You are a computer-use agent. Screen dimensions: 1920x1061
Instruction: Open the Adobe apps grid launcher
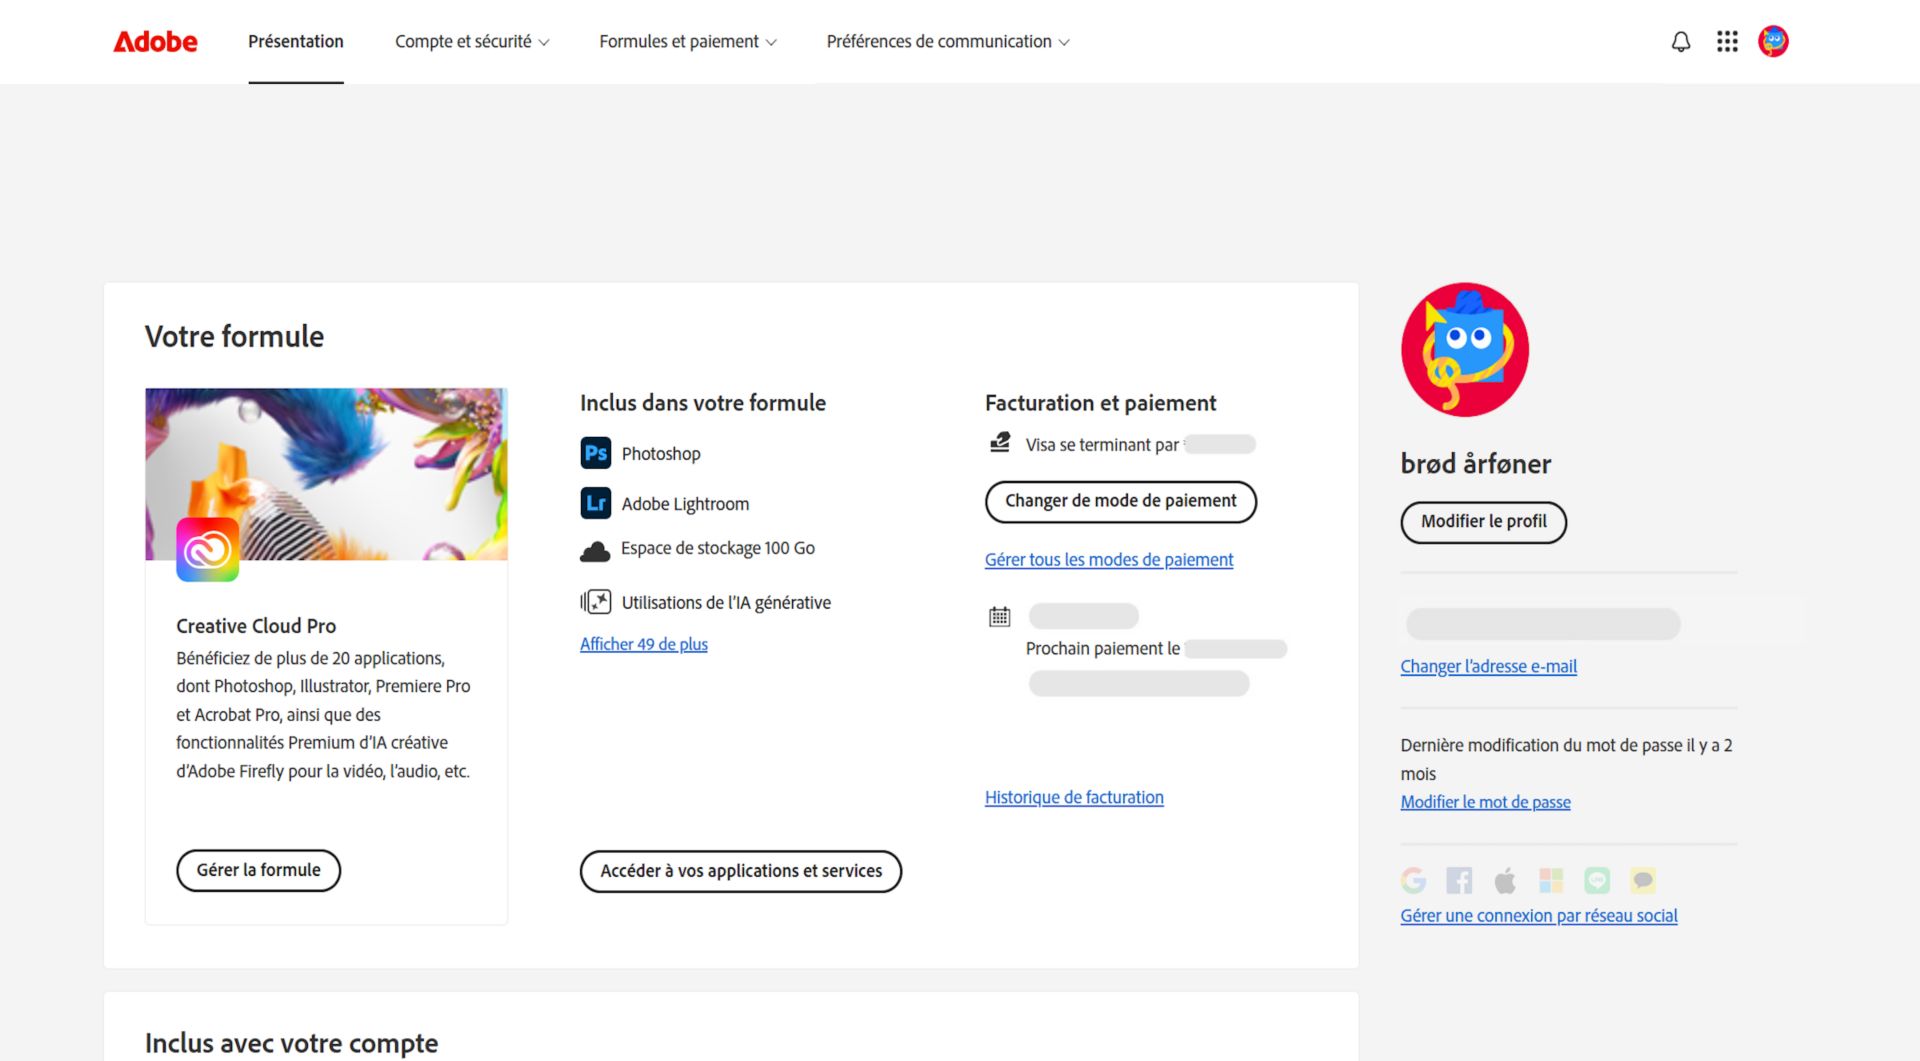[x=1727, y=41]
